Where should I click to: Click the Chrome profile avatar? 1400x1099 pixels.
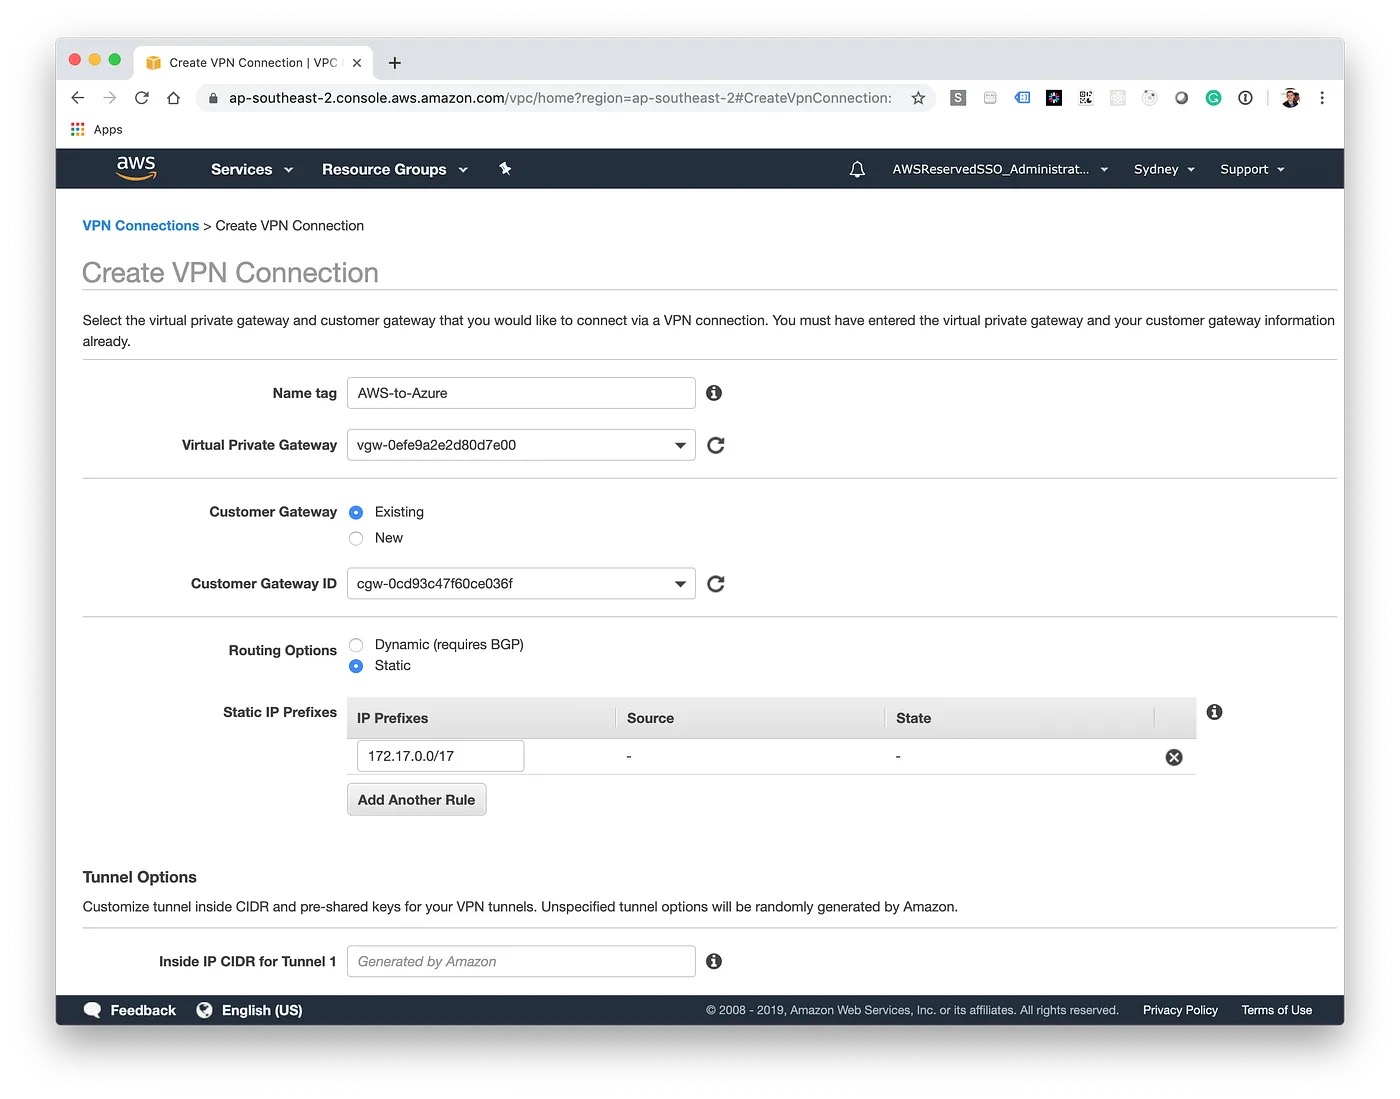[1291, 98]
